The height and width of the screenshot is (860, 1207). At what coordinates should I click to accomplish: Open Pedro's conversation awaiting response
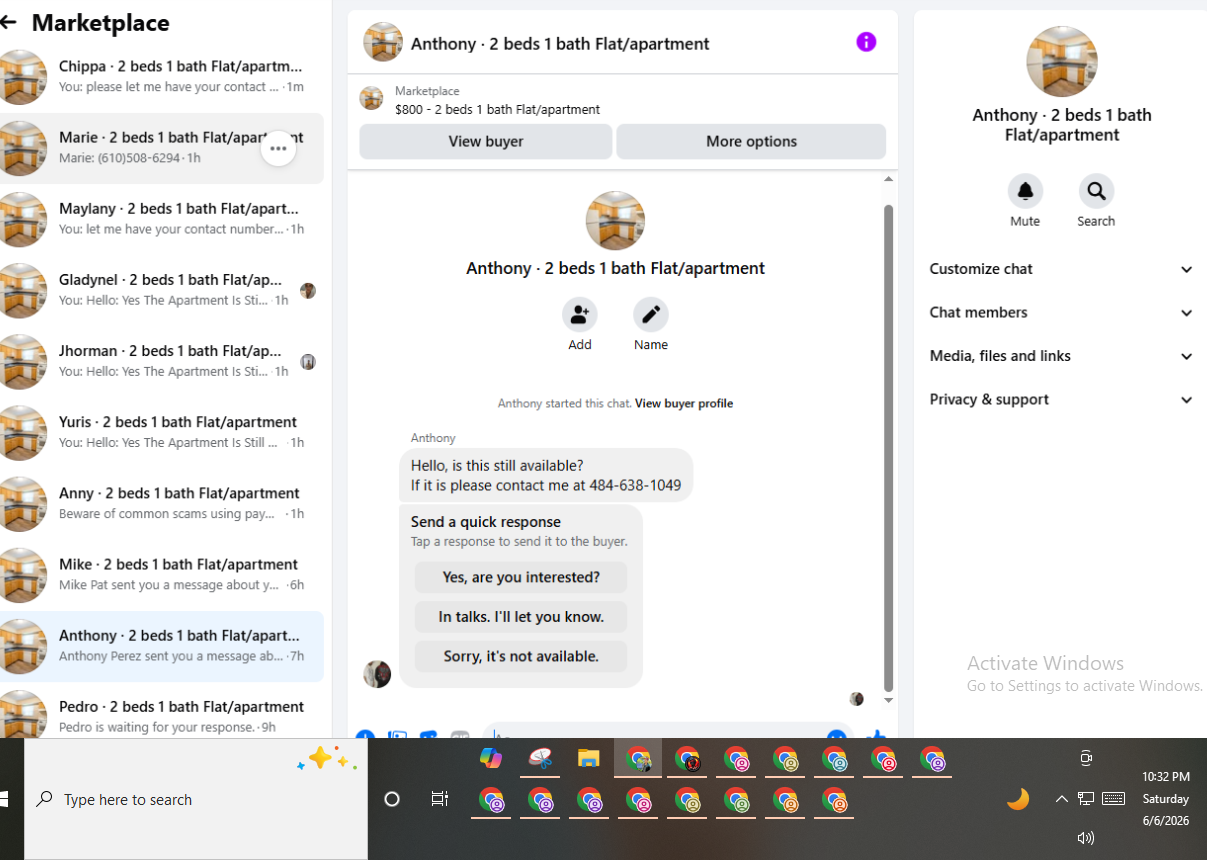point(162,714)
